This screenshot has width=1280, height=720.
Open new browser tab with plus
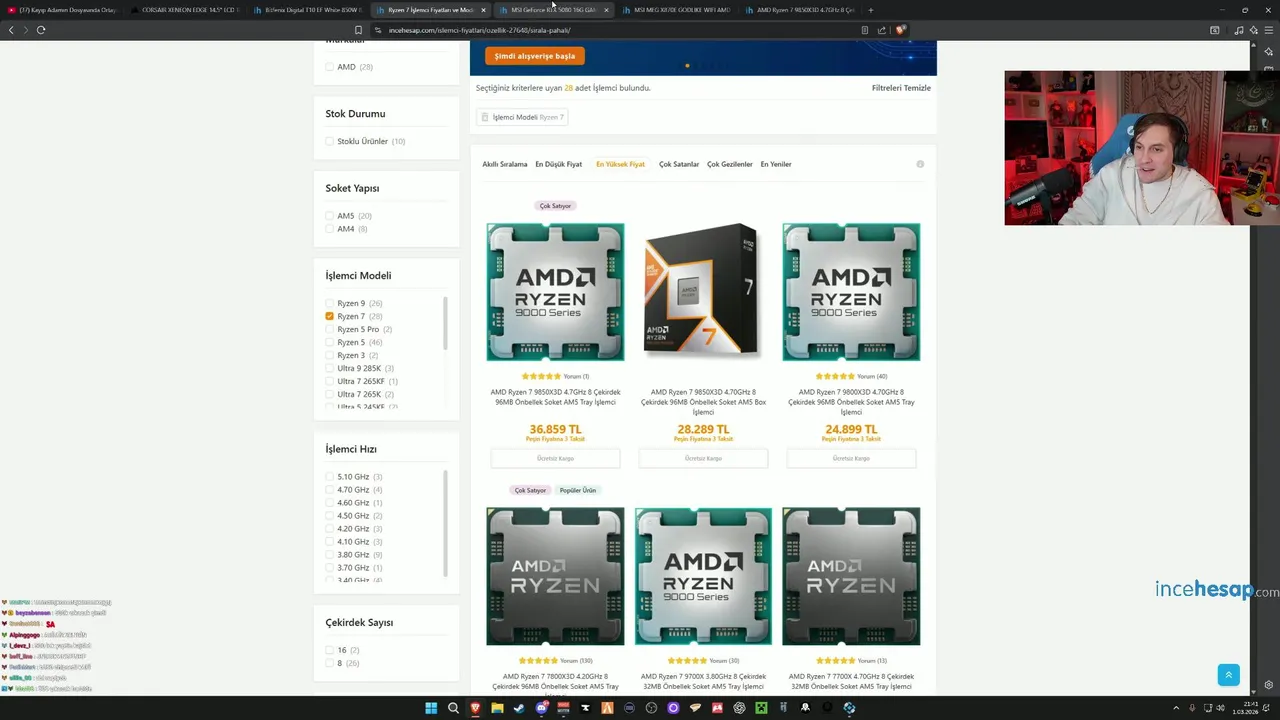tap(870, 10)
